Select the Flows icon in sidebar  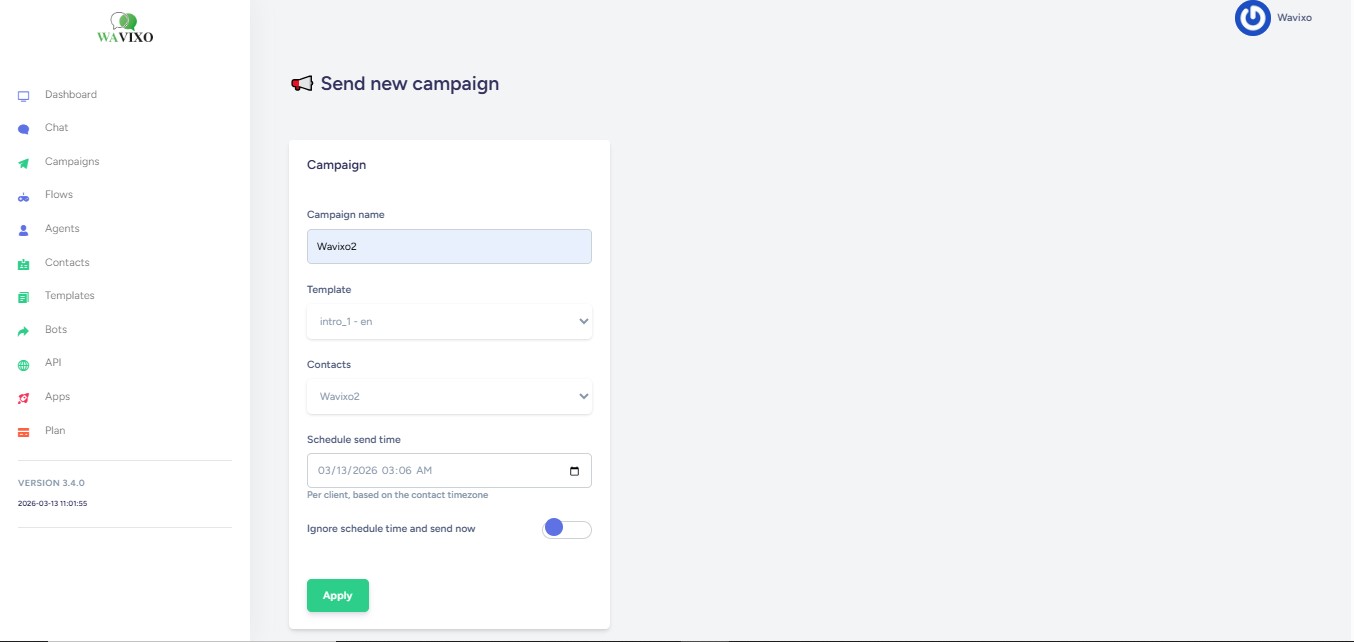point(24,196)
